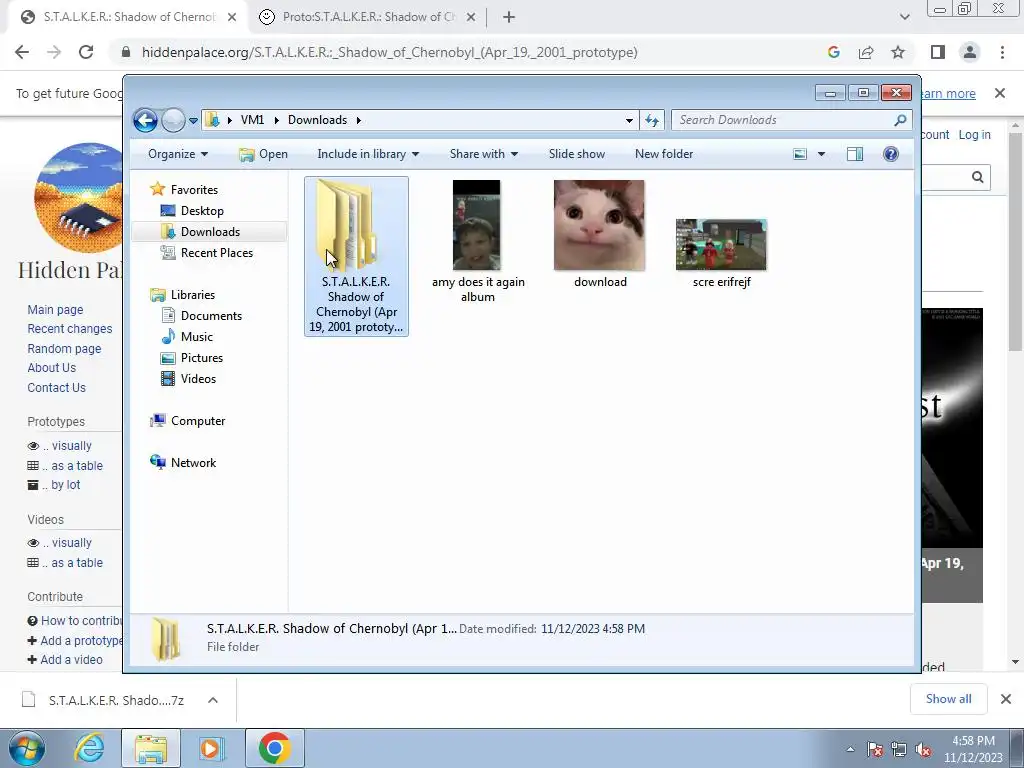
Task: Click magnifier icon in Search Downloads box
Action: pos(900,120)
